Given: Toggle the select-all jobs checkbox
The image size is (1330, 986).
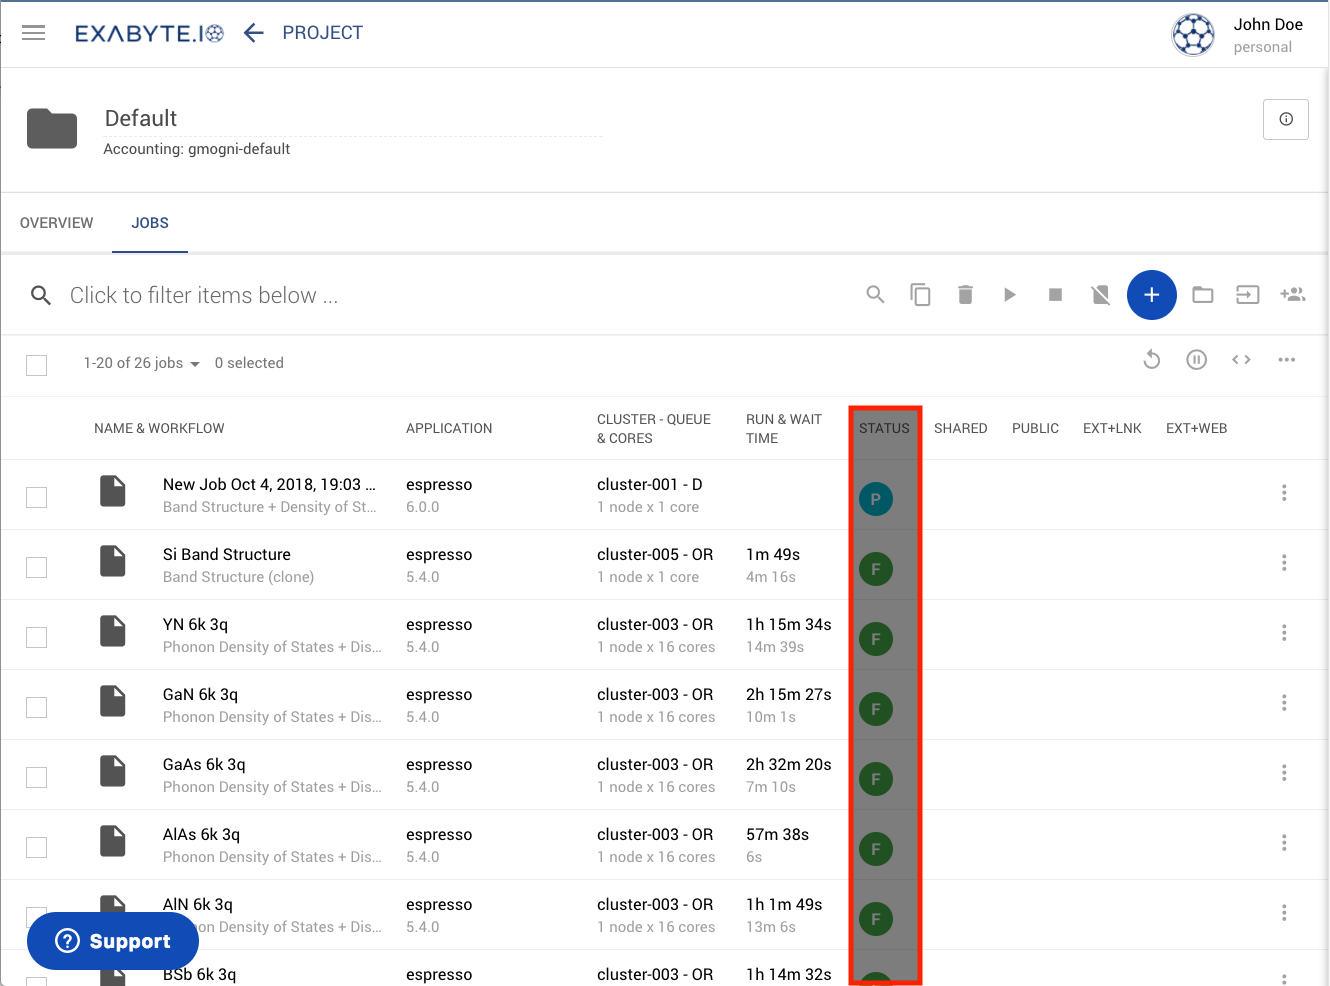Looking at the screenshot, I should [36, 365].
